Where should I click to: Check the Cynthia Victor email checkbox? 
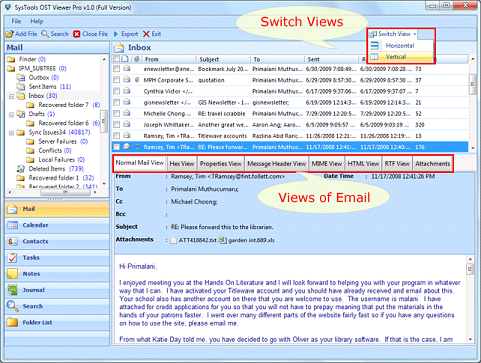pyautogui.click(x=116, y=91)
